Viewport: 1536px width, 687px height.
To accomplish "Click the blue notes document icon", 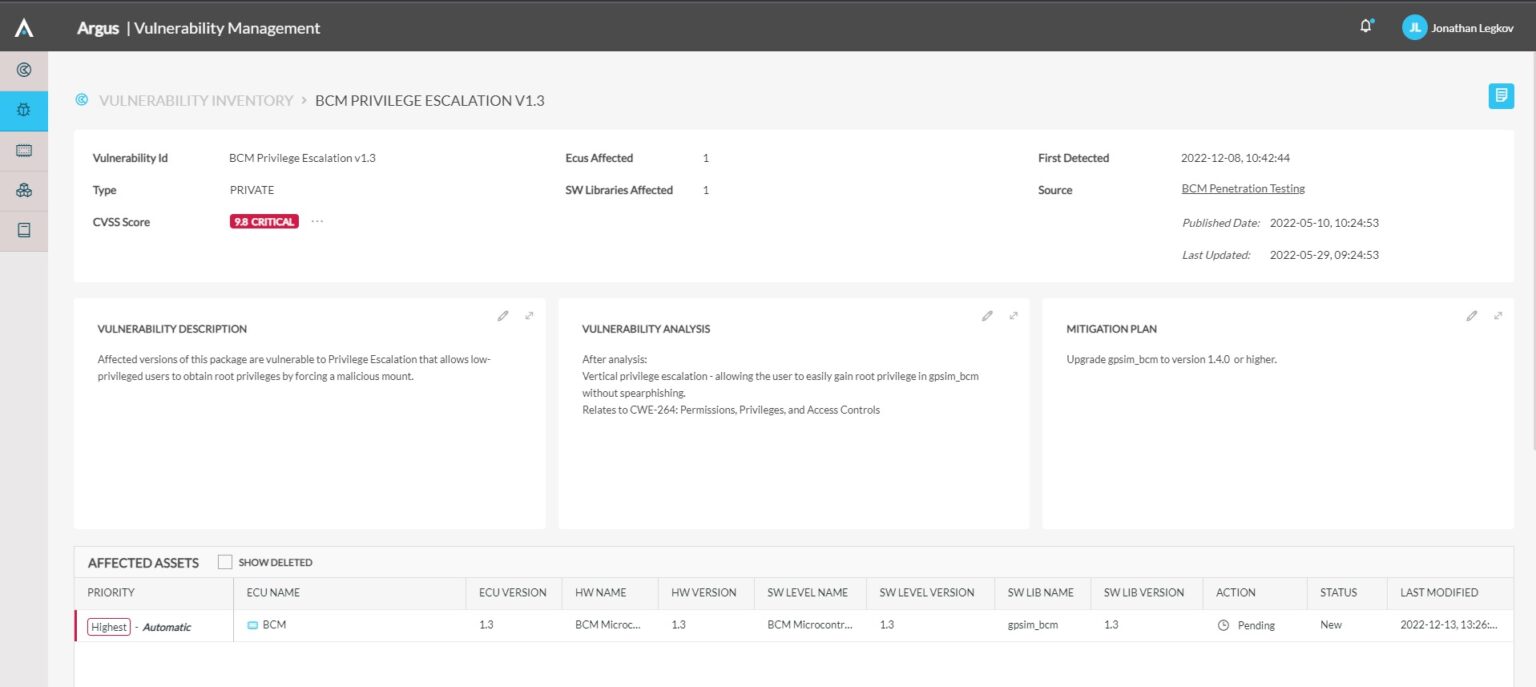I will click(x=1501, y=96).
